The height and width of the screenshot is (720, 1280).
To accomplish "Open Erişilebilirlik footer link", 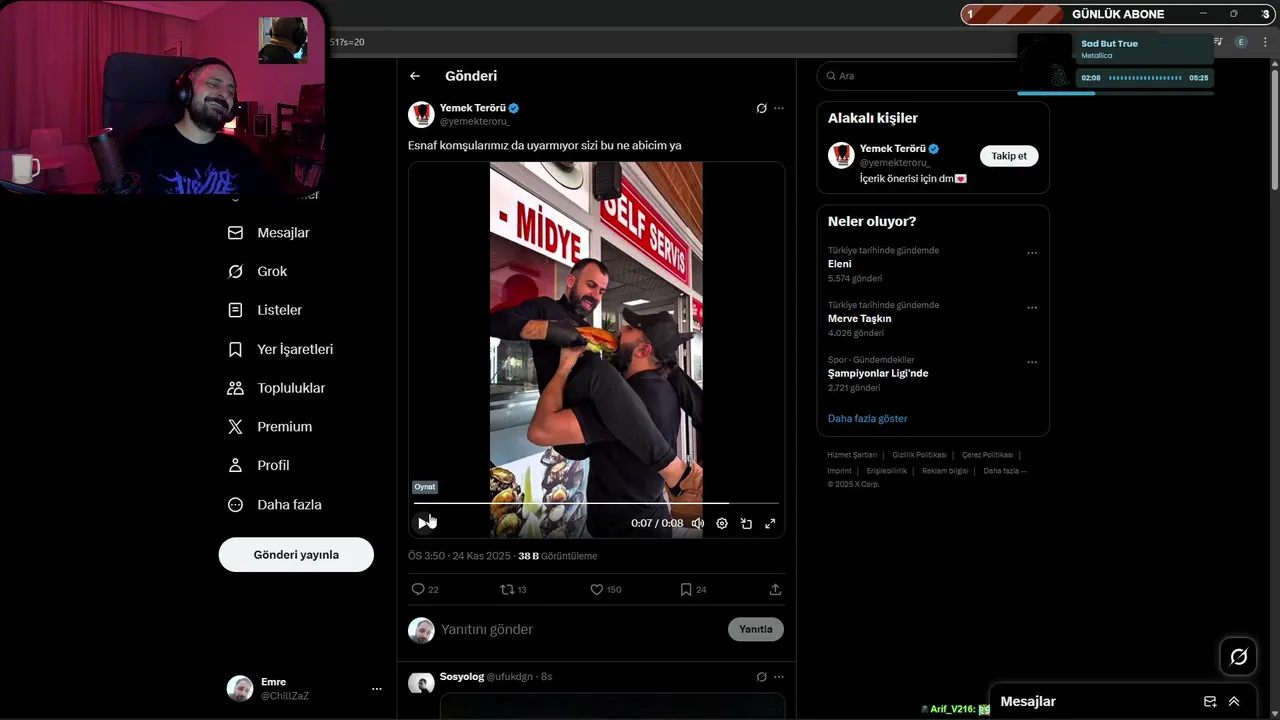I will tap(887, 471).
